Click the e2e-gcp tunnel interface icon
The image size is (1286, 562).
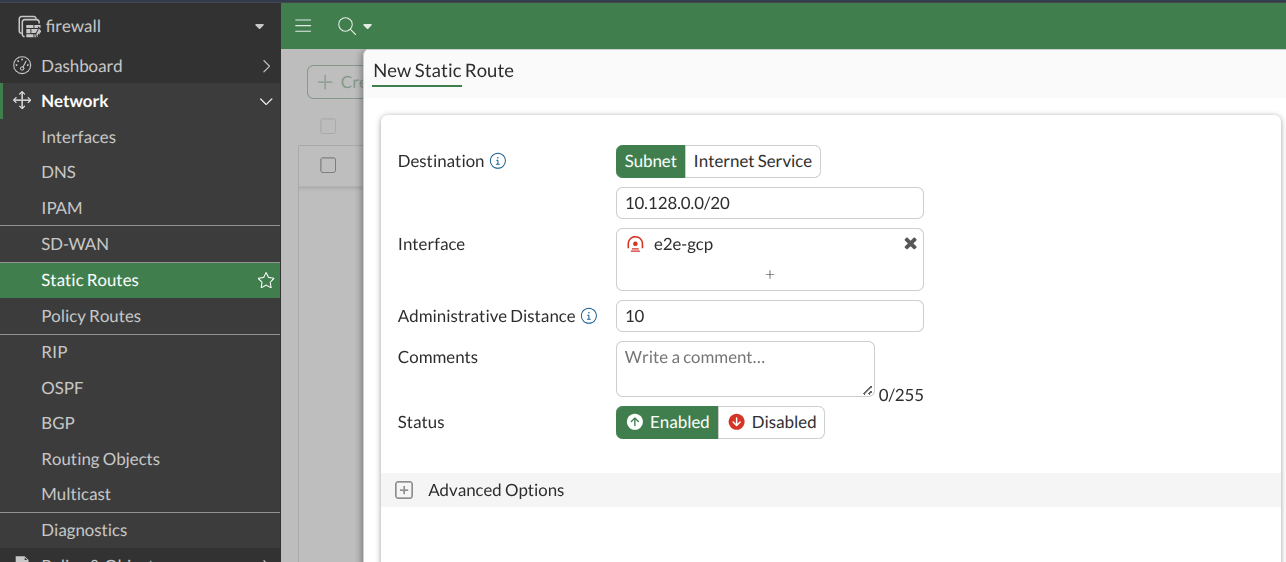[x=635, y=244]
